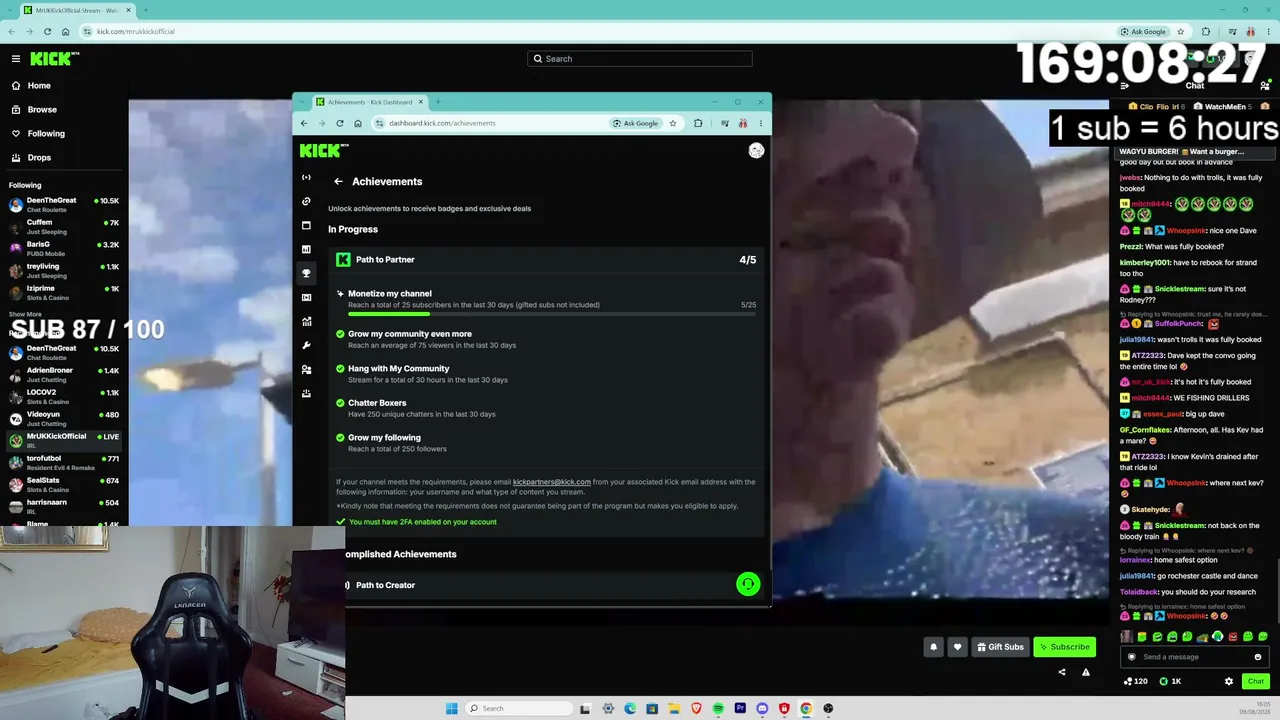Image resolution: width=1280 pixels, height=720 pixels.
Task: Open home page in main browser toolbar
Action: [x=65, y=31]
